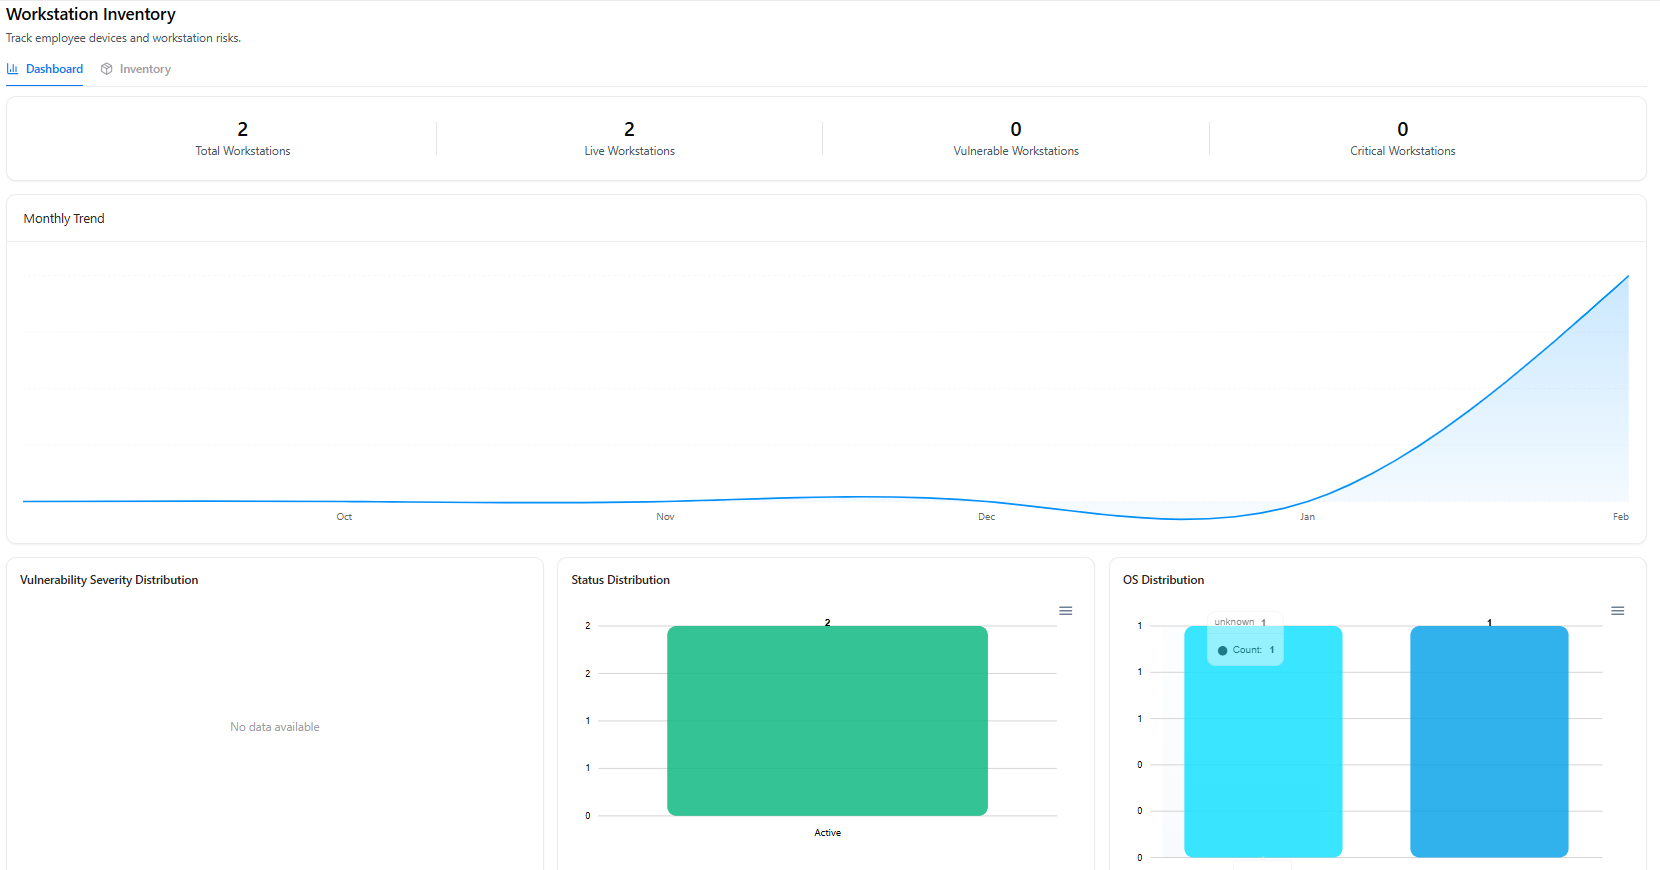The image size is (1660, 870).
Task: Select the Vulnerable Workstations count
Action: point(1016,129)
